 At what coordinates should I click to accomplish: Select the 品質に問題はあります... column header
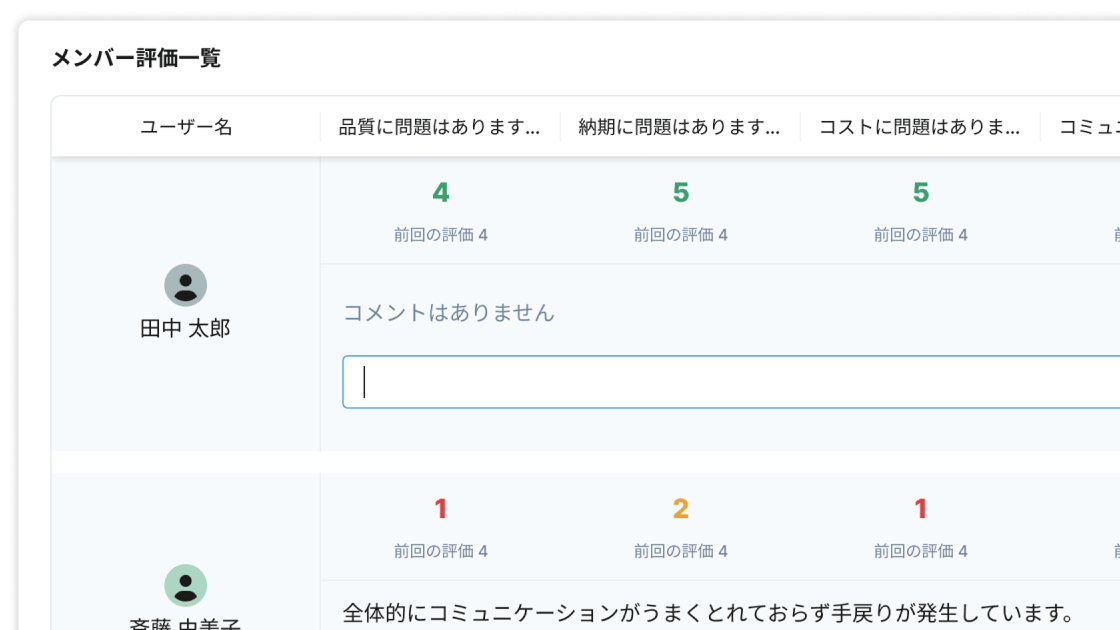click(439, 127)
